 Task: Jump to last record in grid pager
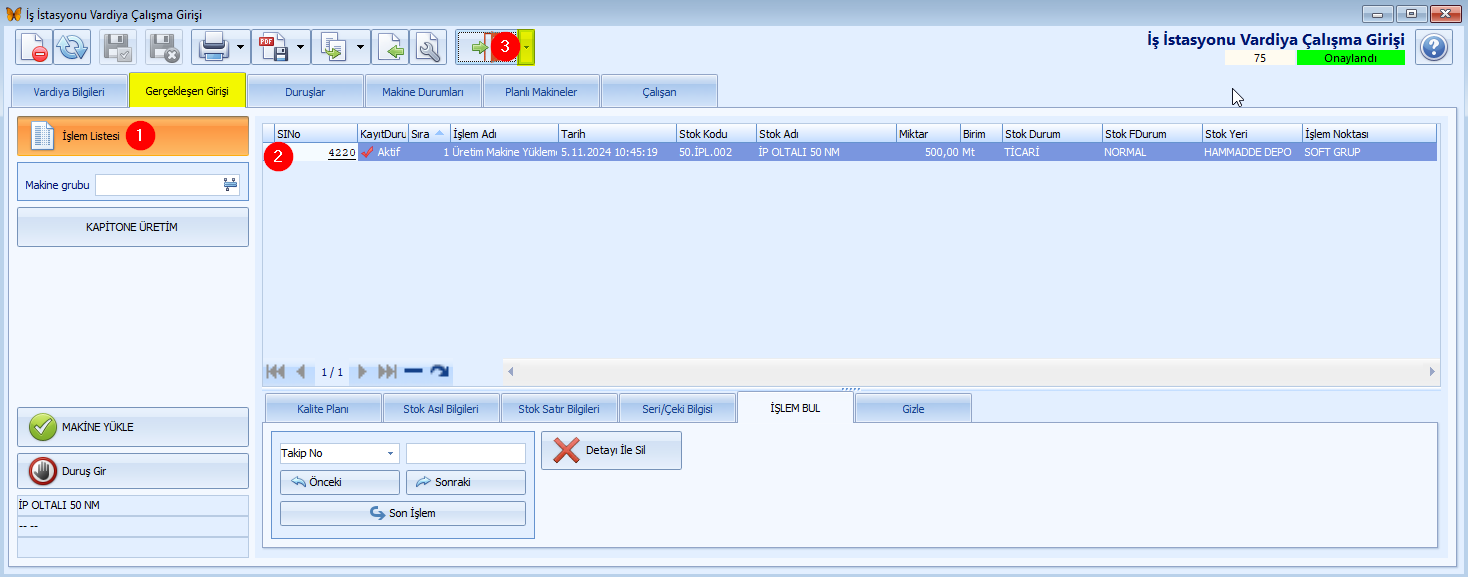point(388,371)
